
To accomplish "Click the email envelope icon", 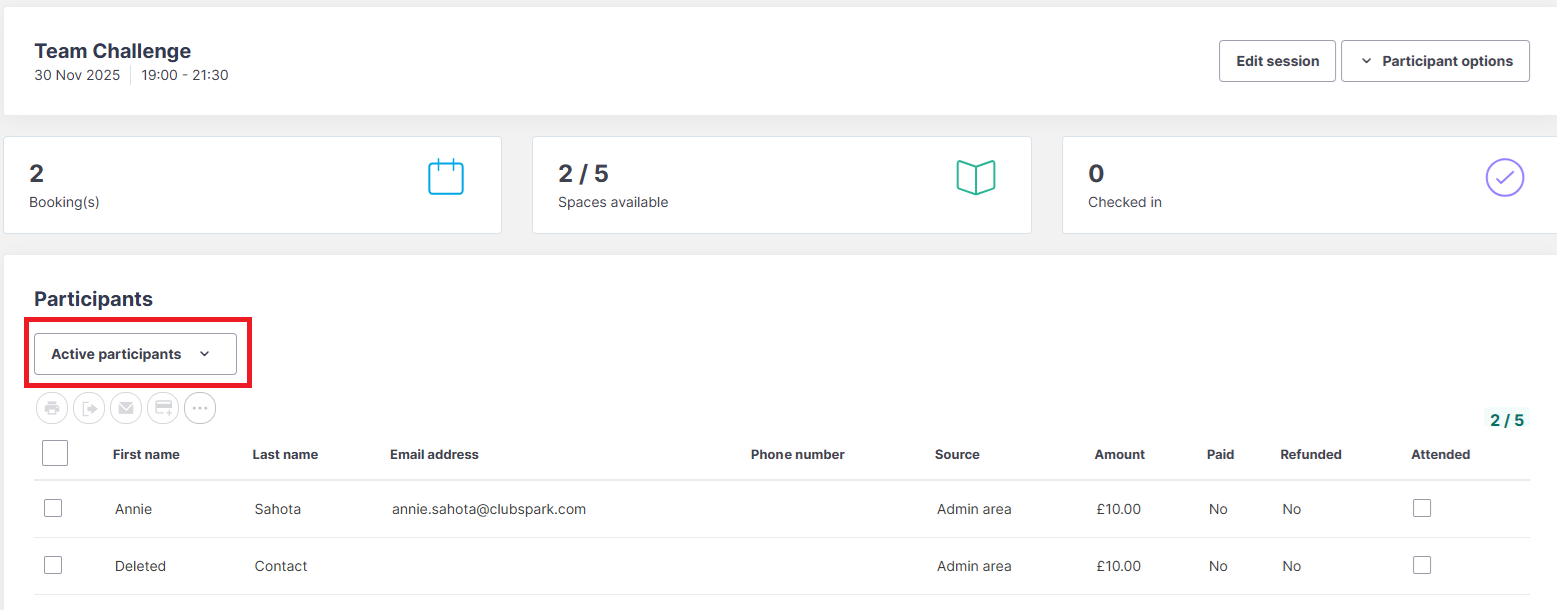I will [126, 408].
